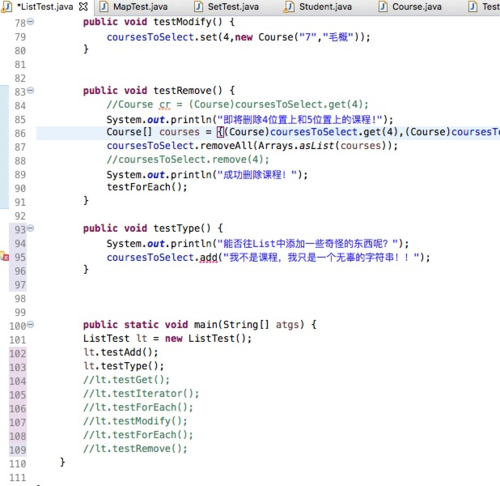Screen dimensions: 500x486
Task: Click the Java file icon of SetTest.java tab
Action: [x=199, y=7]
